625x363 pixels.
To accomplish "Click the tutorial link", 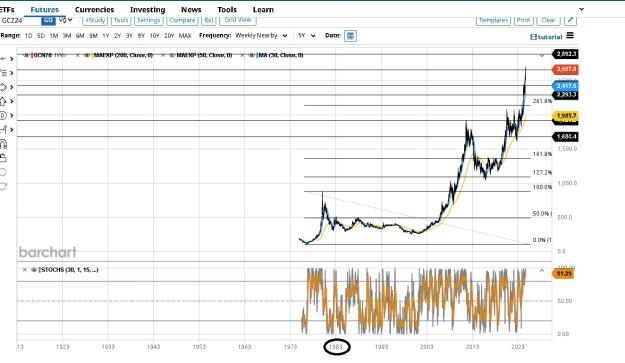I will tap(546, 37).
